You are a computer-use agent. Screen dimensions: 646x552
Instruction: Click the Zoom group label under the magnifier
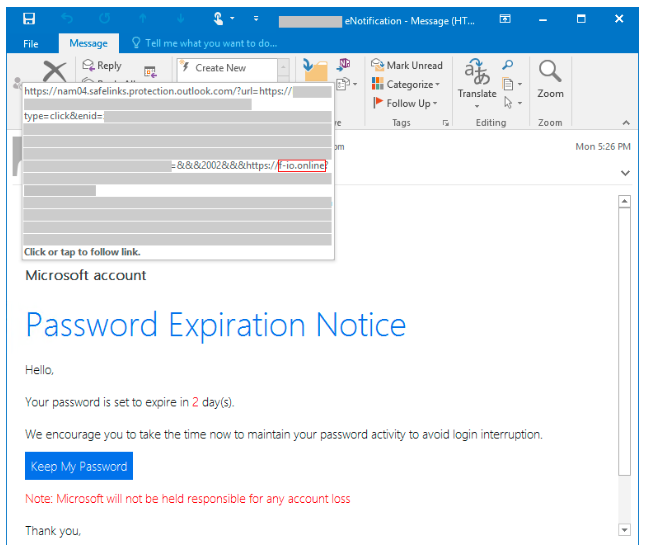[x=550, y=123]
